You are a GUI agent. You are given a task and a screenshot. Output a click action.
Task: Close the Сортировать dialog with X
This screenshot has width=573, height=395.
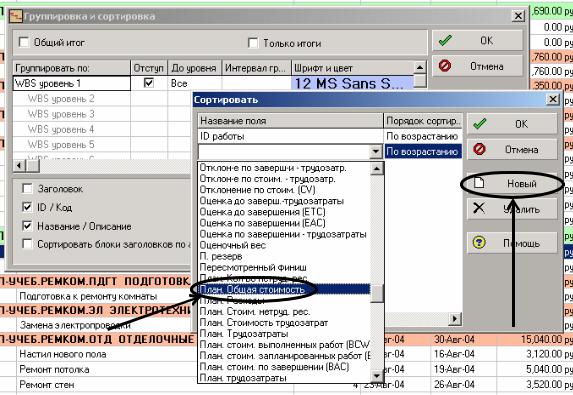coord(553,99)
